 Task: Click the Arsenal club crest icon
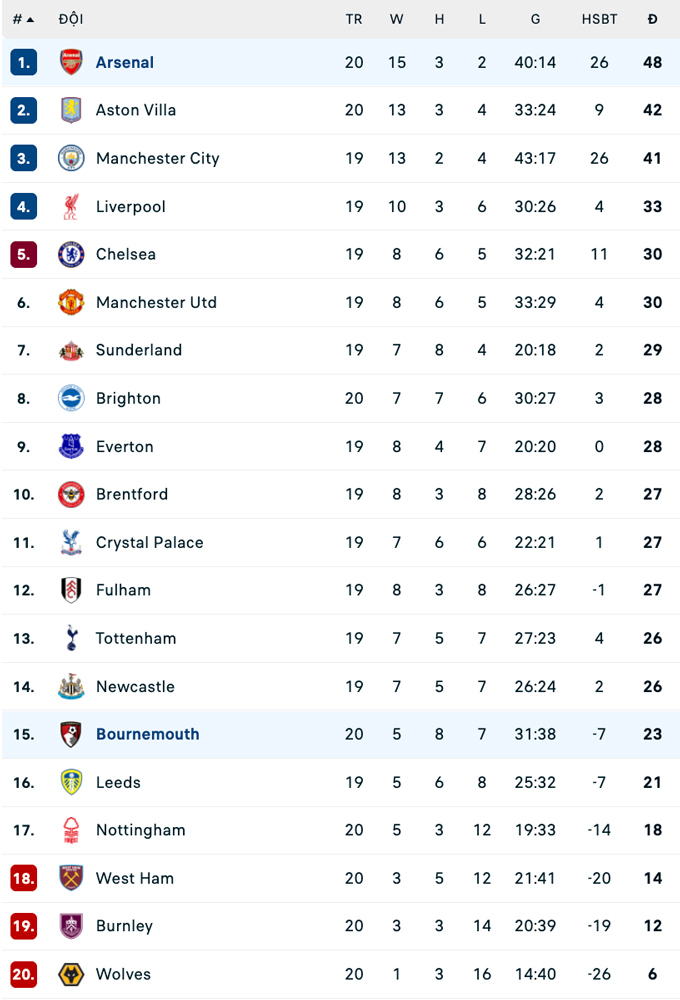pyautogui.click(x=71, y=62)
